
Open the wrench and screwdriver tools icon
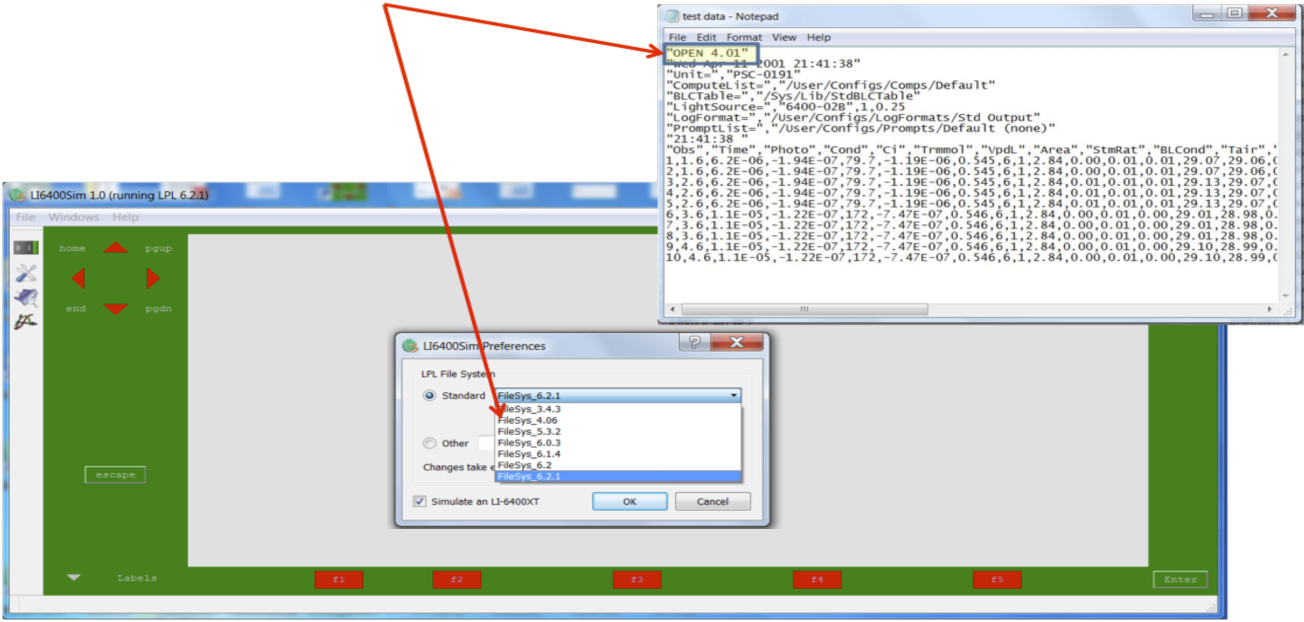(x=25, y=273)
